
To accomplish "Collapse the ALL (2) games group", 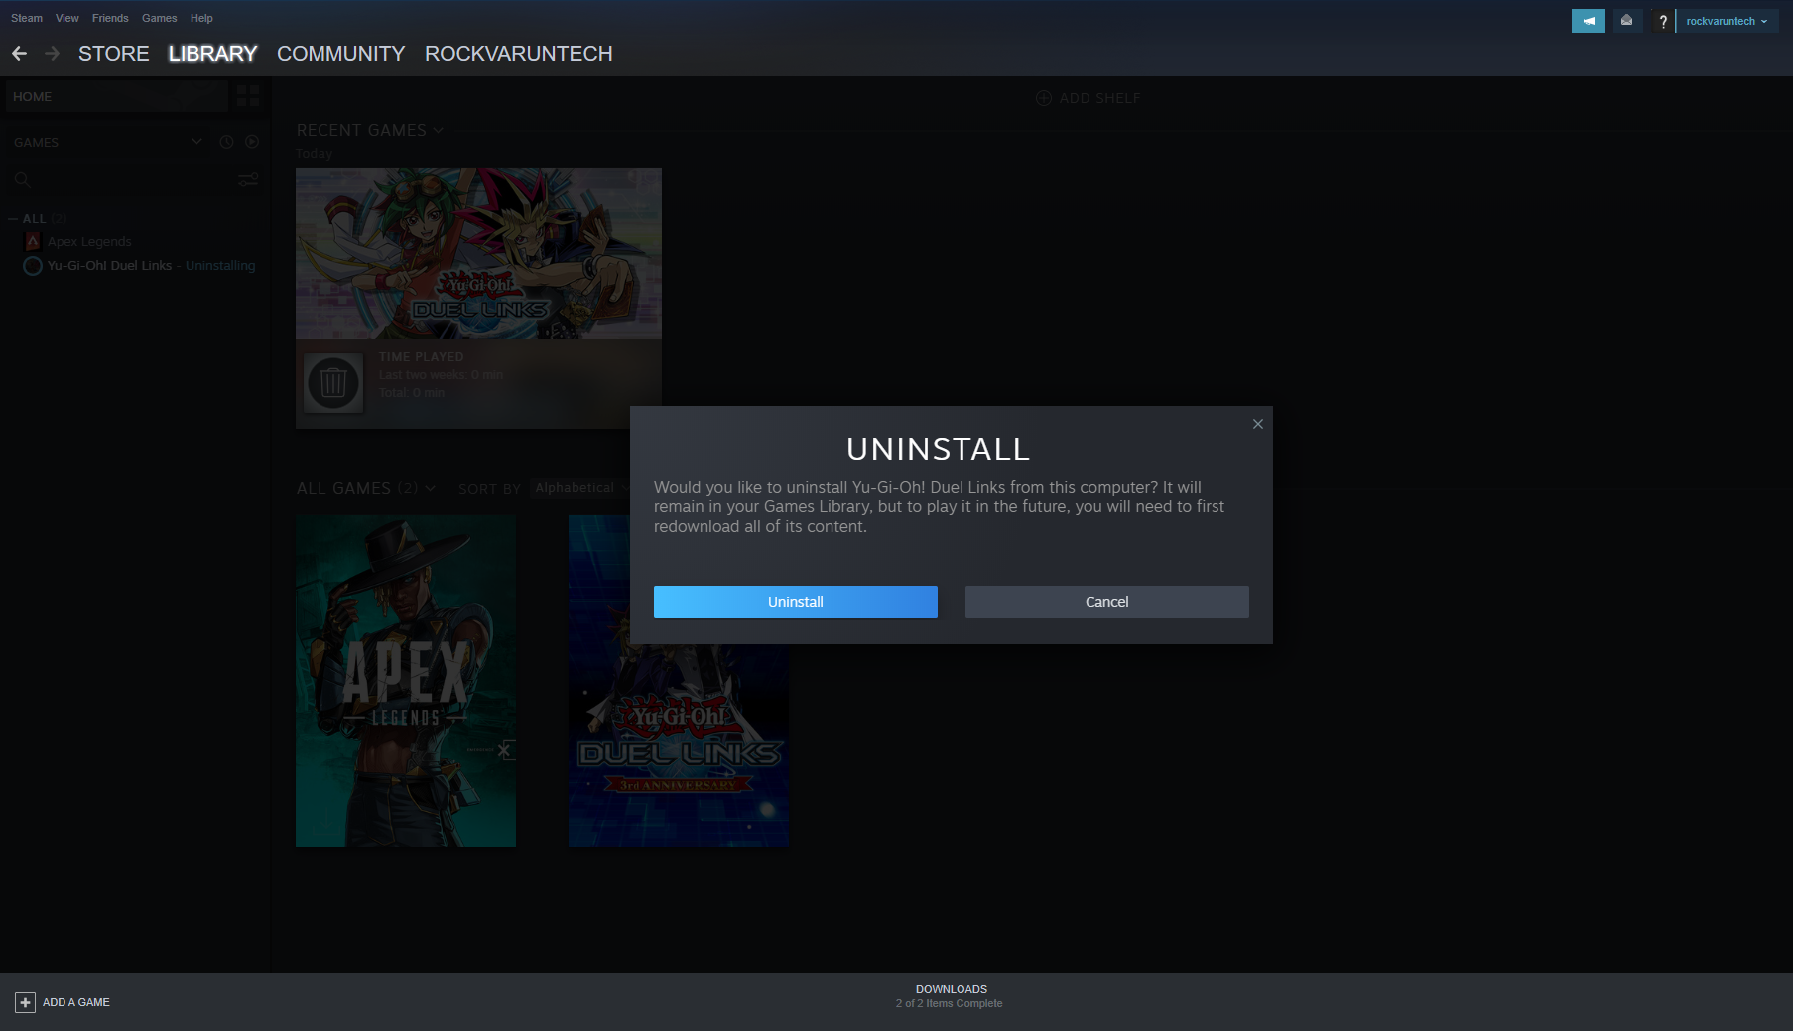I will point(13,218).
